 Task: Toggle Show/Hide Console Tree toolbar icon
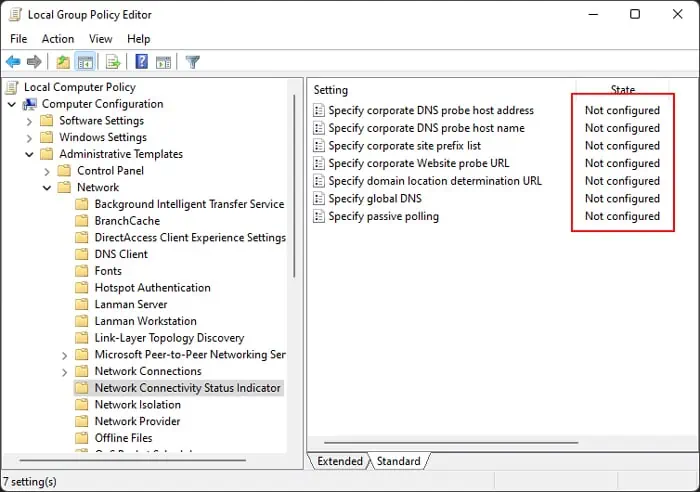click(85, 62)
